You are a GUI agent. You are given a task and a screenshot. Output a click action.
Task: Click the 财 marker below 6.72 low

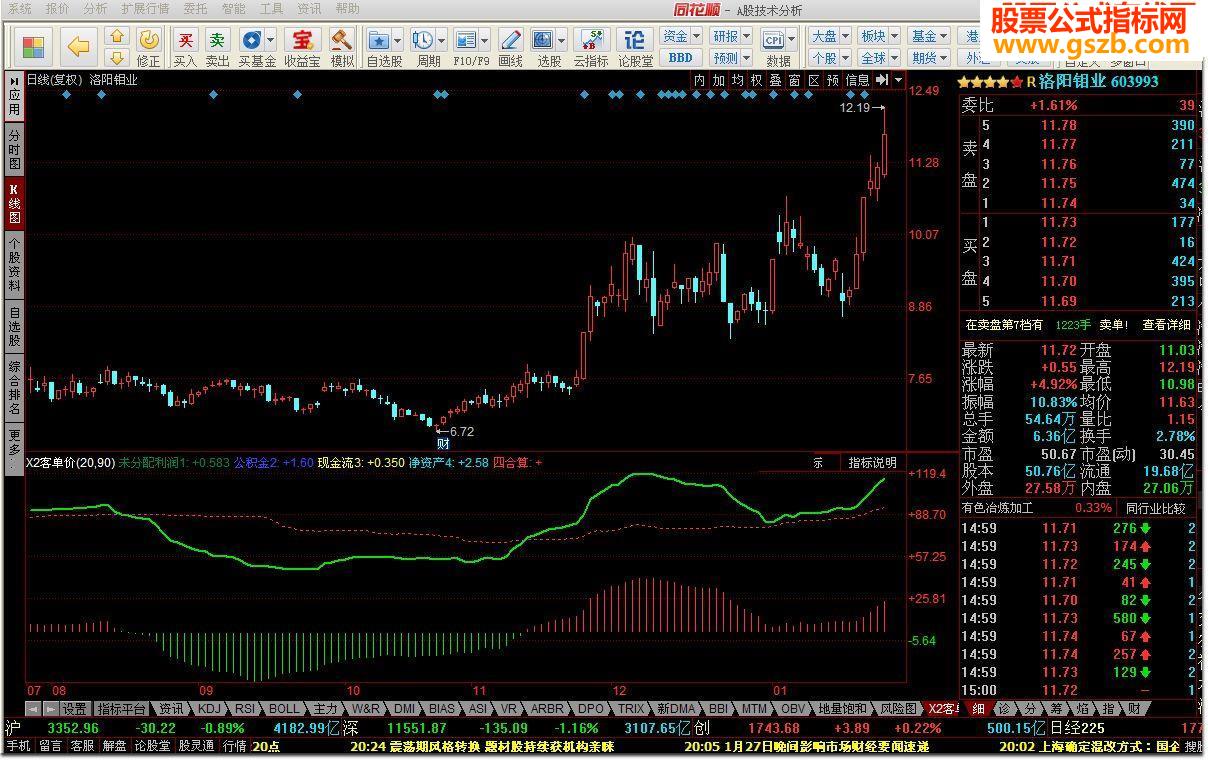pos(443,443)
